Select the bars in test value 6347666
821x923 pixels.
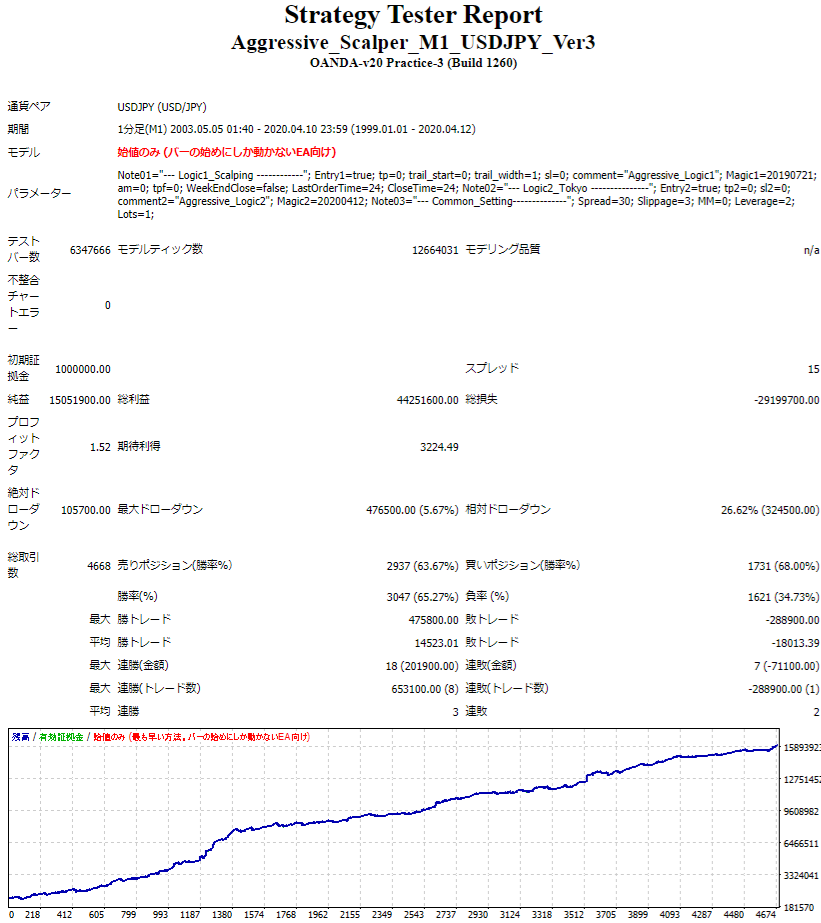(90, 250)
